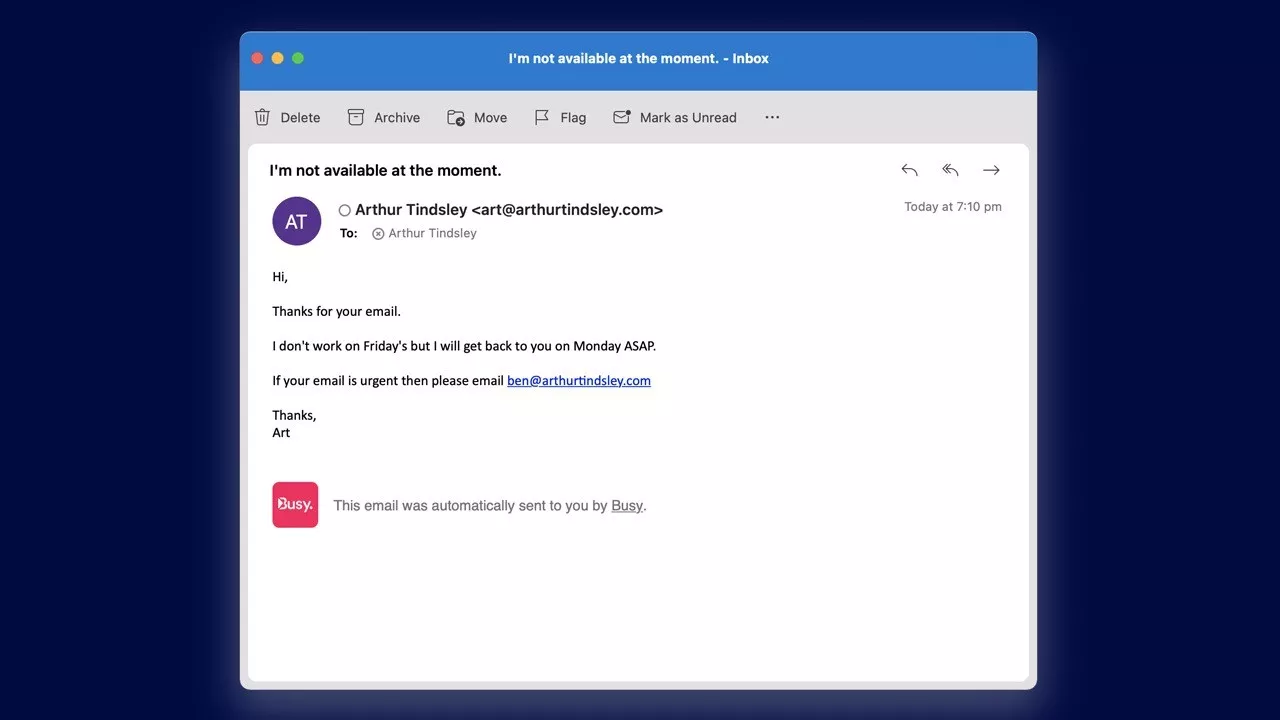Viewport: 1280px width, 720px height.
Task: Maximize the window with the green button
Action: 297,58
